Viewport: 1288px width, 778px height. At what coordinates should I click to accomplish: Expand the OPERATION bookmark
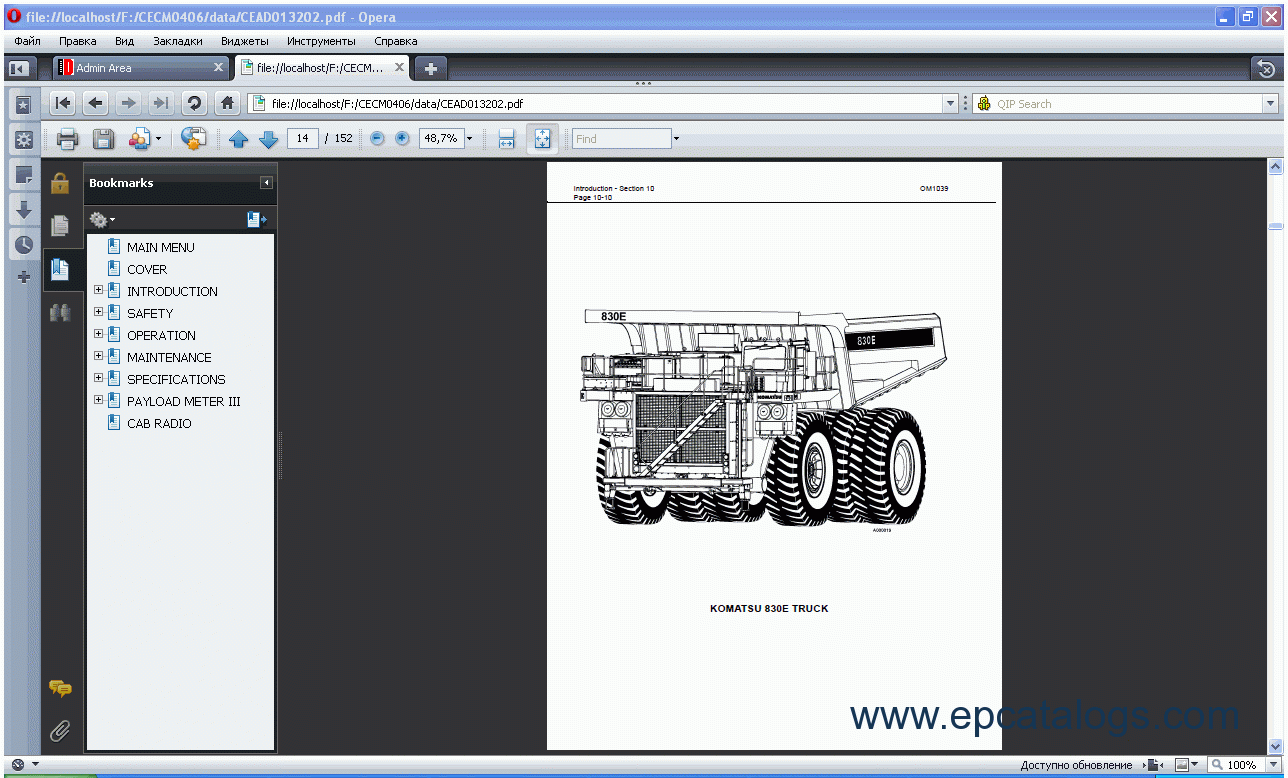[98, 334]
